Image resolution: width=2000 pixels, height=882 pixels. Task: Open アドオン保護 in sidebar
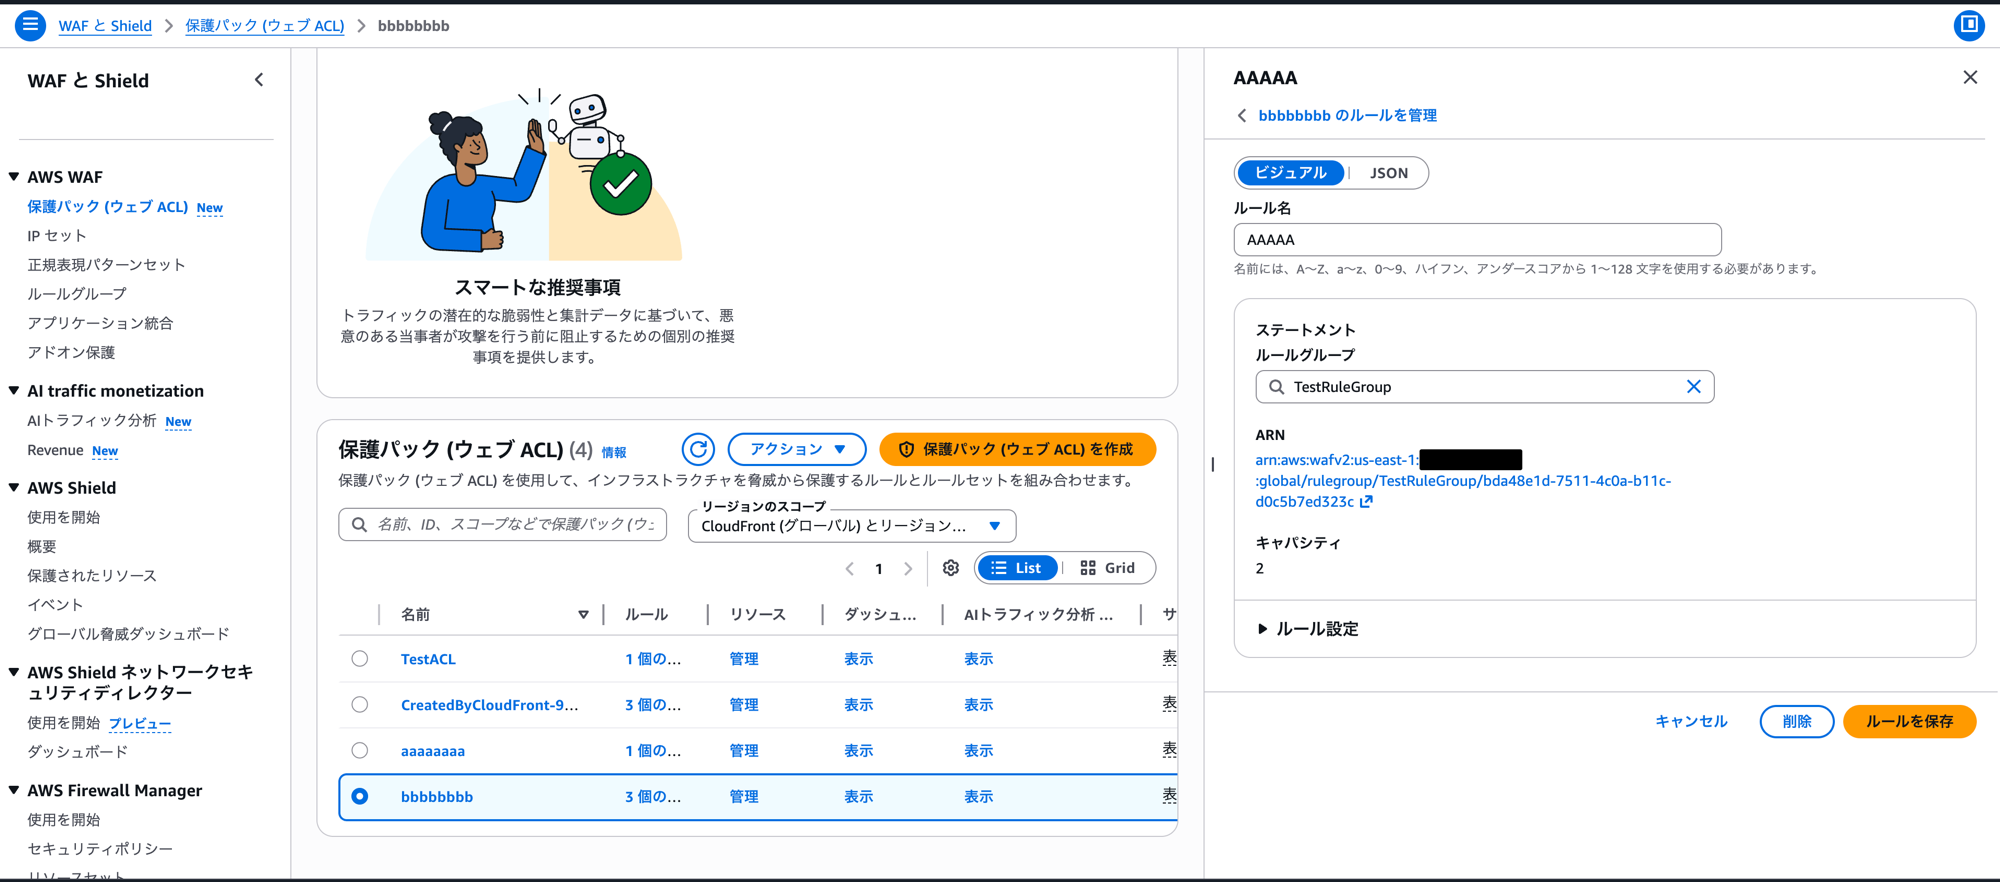(71, 352)
